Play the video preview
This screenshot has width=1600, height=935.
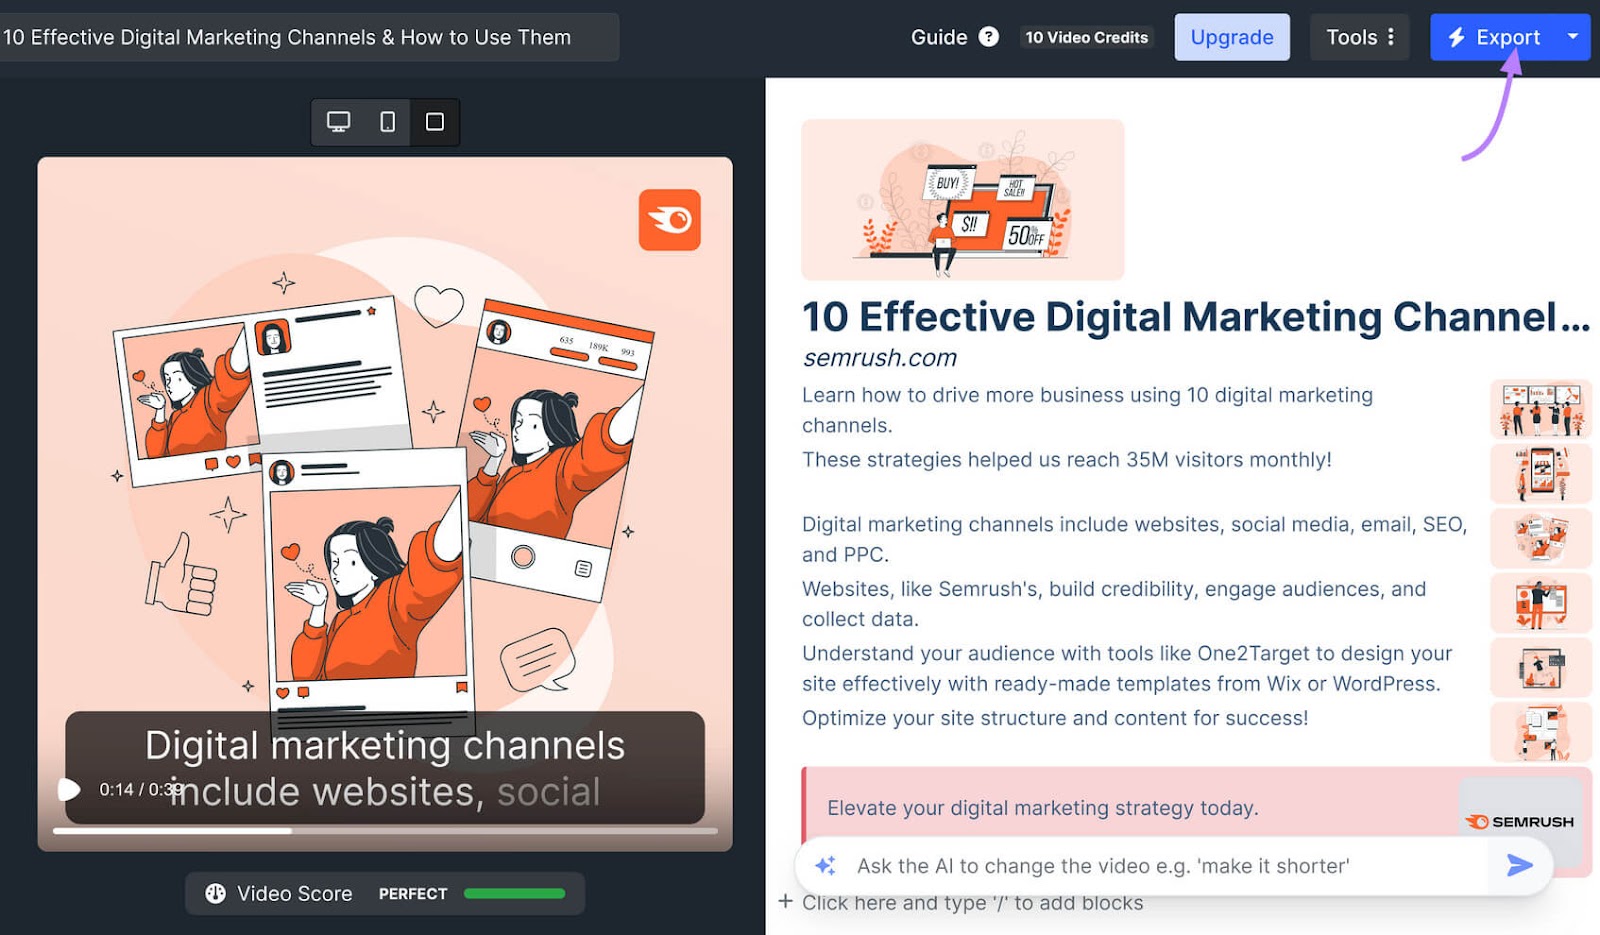68,789
